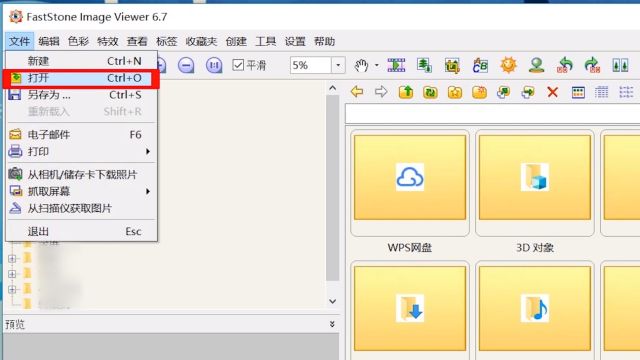Click the favorites star folder icon
Screen dimensions: 640x360
[x=455, y=92]
